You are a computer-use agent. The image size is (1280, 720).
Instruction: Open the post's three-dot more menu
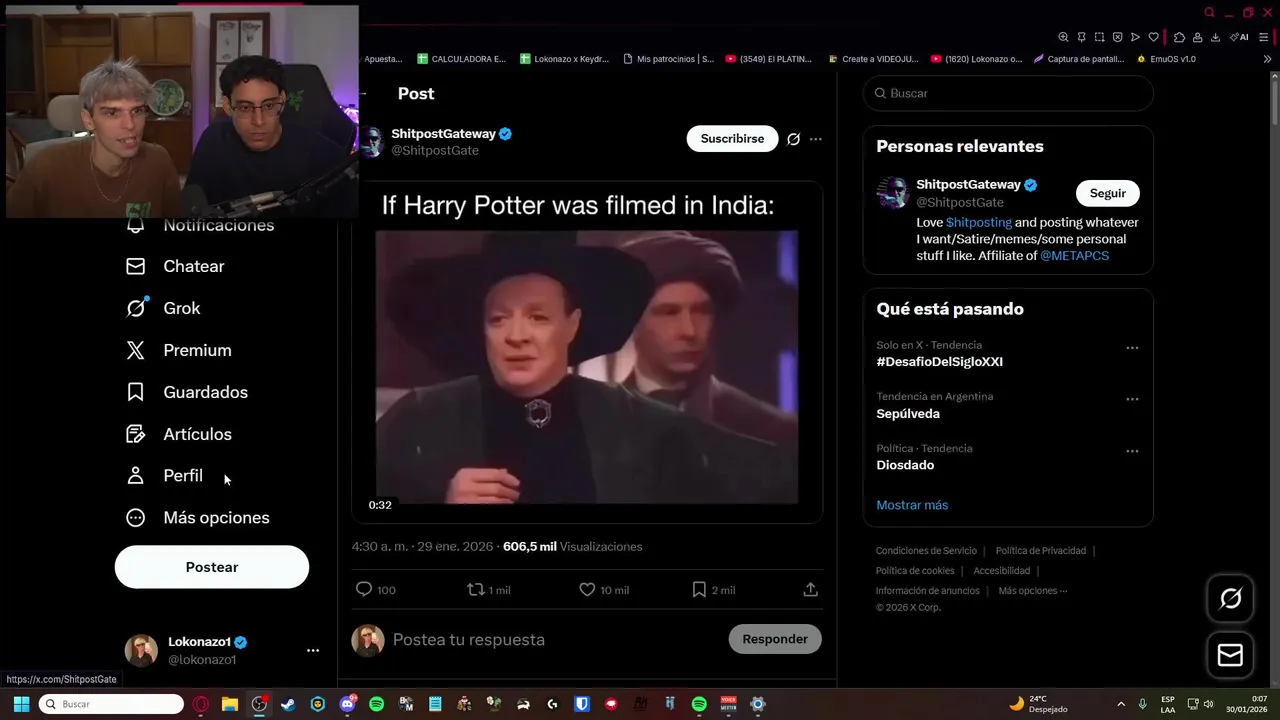[816, 139]
